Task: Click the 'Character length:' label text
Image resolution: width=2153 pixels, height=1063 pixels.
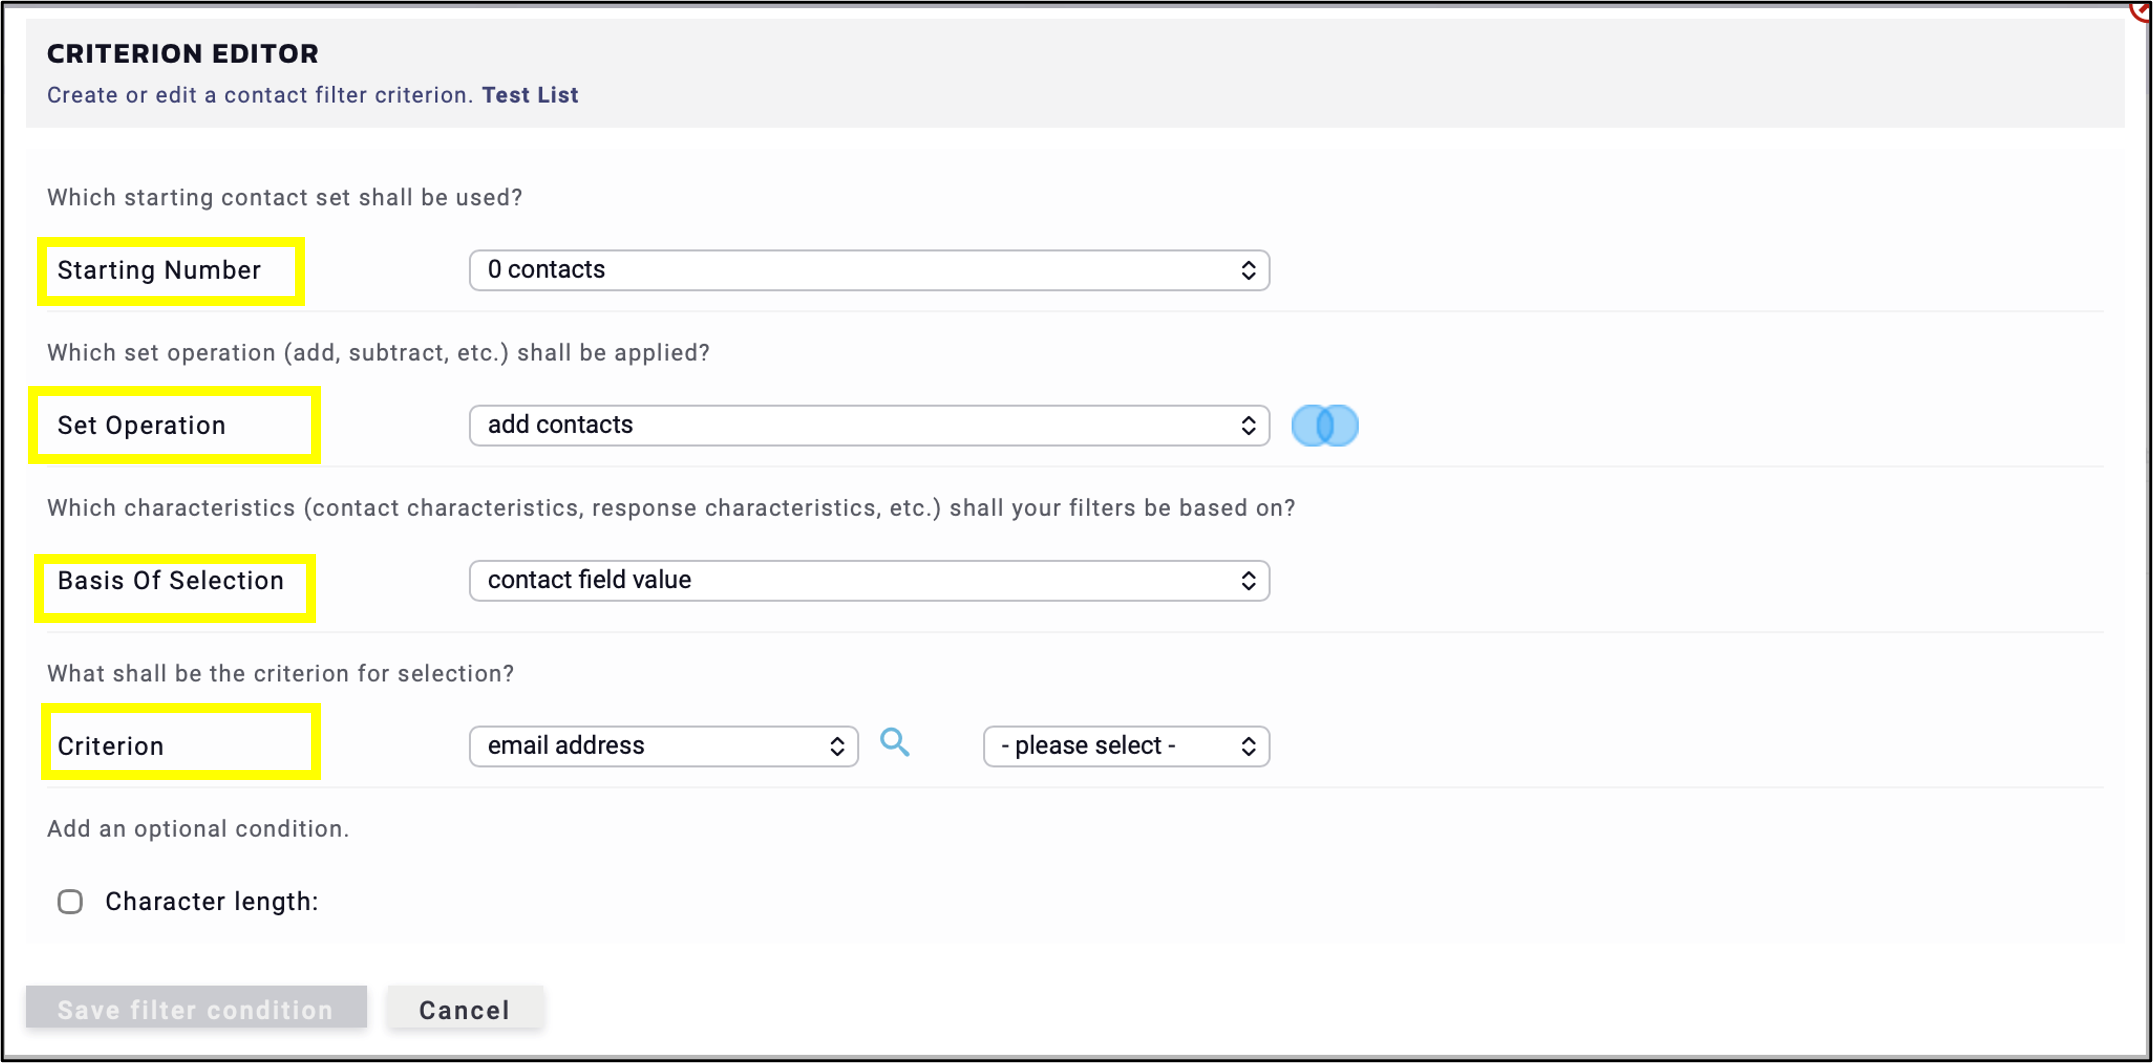Action: 212,902
